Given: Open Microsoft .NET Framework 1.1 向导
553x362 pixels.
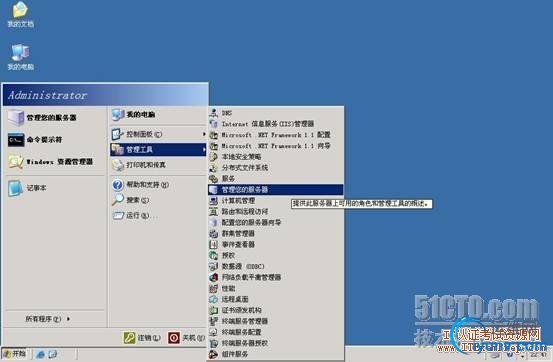Looking at the screenshot, I should (276, 146).
